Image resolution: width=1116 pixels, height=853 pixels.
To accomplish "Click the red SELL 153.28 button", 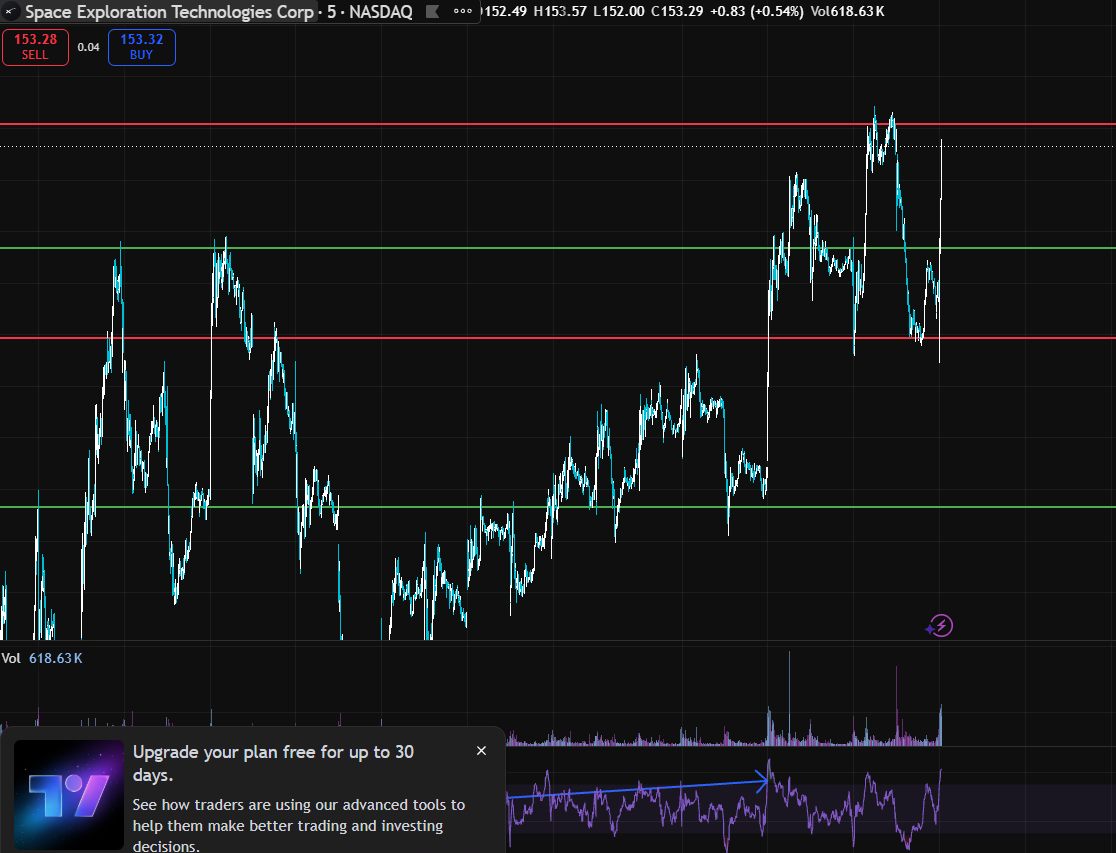I will tap(36, 47).
